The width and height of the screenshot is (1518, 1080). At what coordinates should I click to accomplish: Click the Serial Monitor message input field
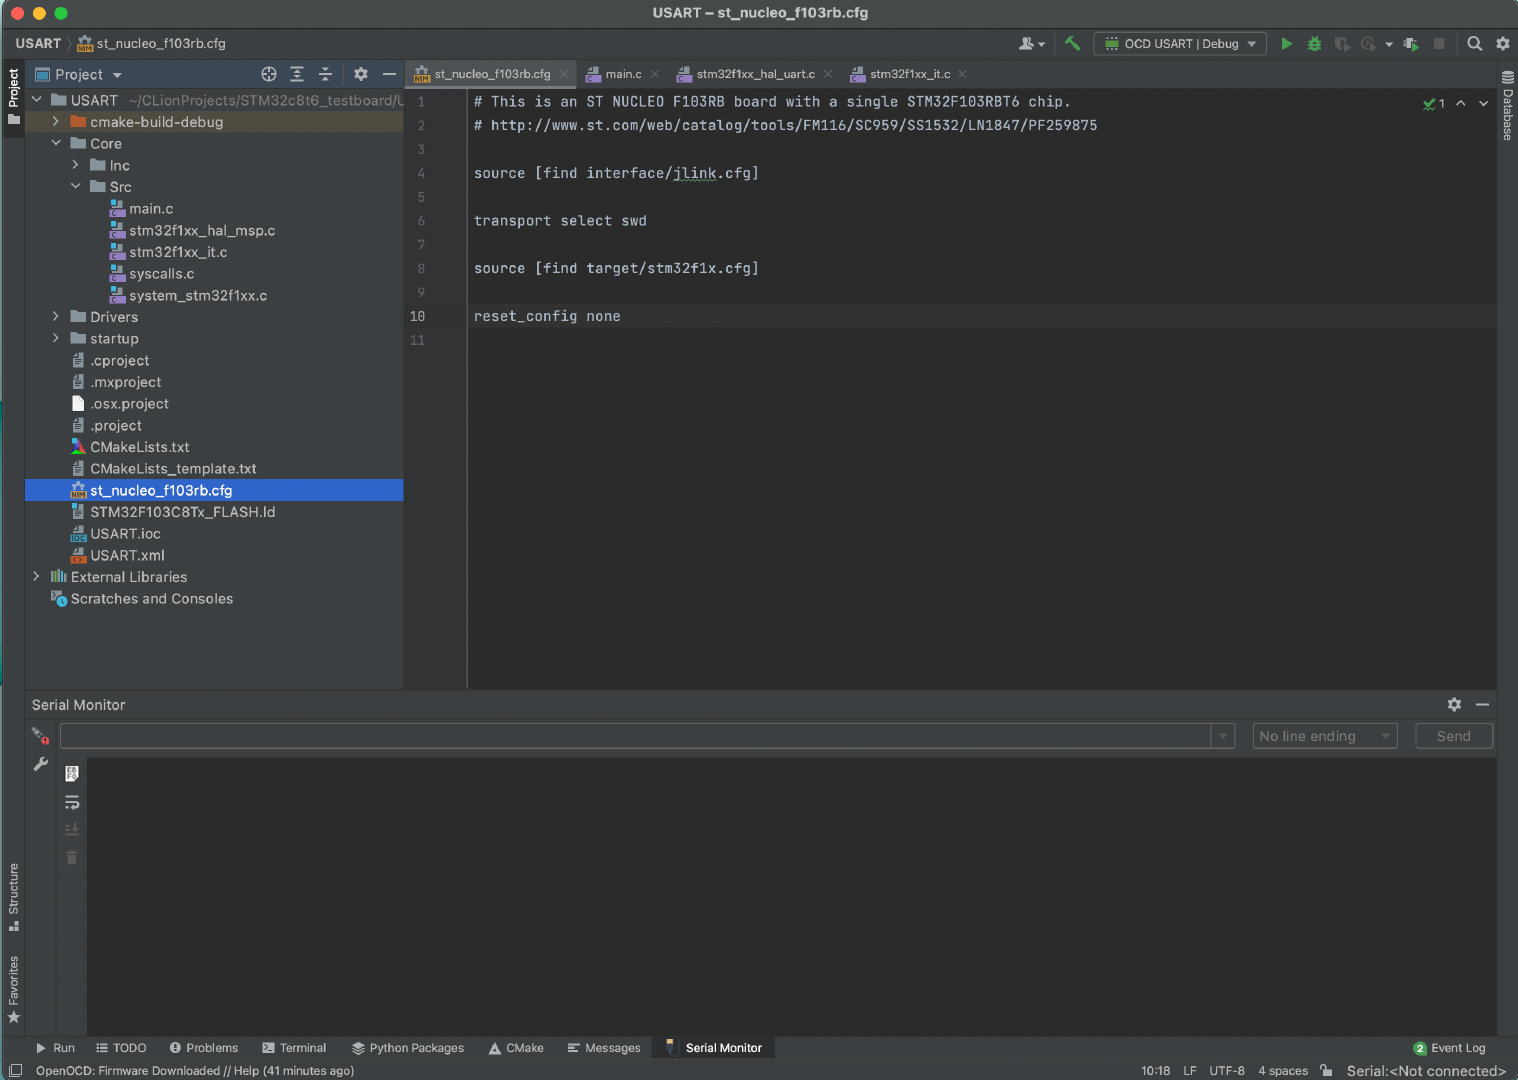(x=640, y=735)
